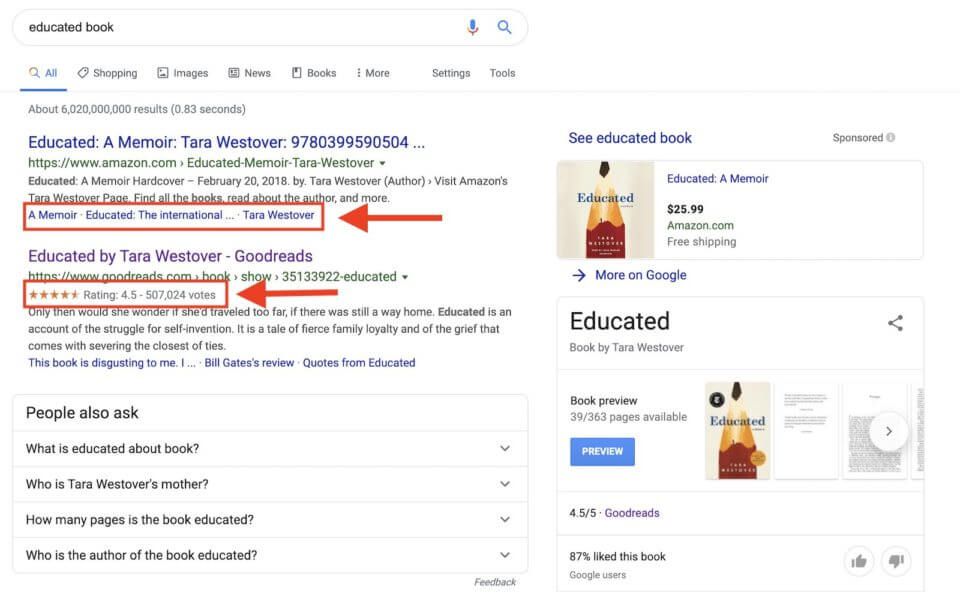Screen dimensions: 960x592
Task: Open the Educated cover in Book preview
Action: coord(738,430)
